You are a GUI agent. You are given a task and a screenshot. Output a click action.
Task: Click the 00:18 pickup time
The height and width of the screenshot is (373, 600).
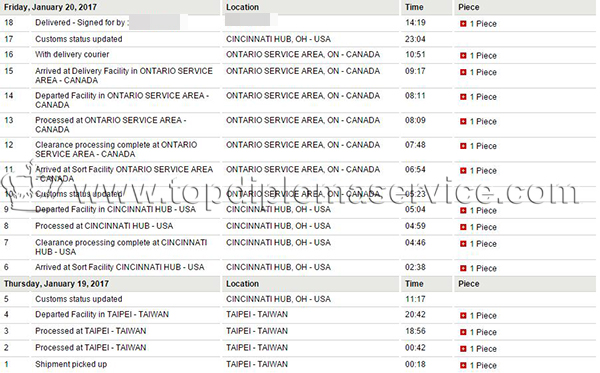pos(415,364)
